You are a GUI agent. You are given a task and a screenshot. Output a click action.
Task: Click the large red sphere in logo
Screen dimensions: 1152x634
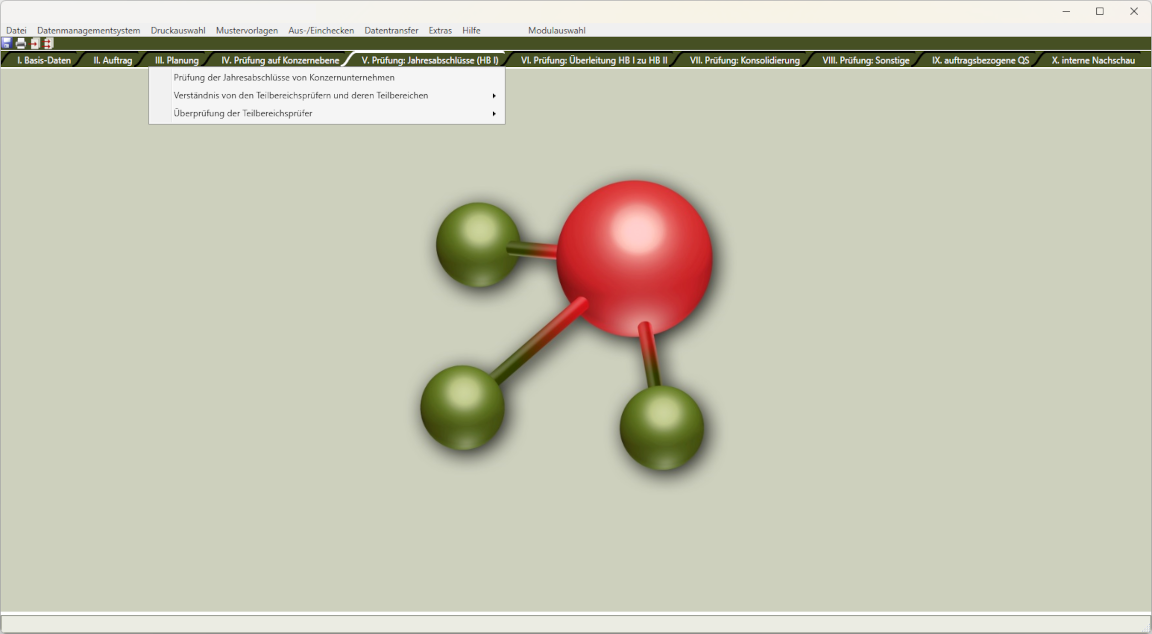pos(634,258)
